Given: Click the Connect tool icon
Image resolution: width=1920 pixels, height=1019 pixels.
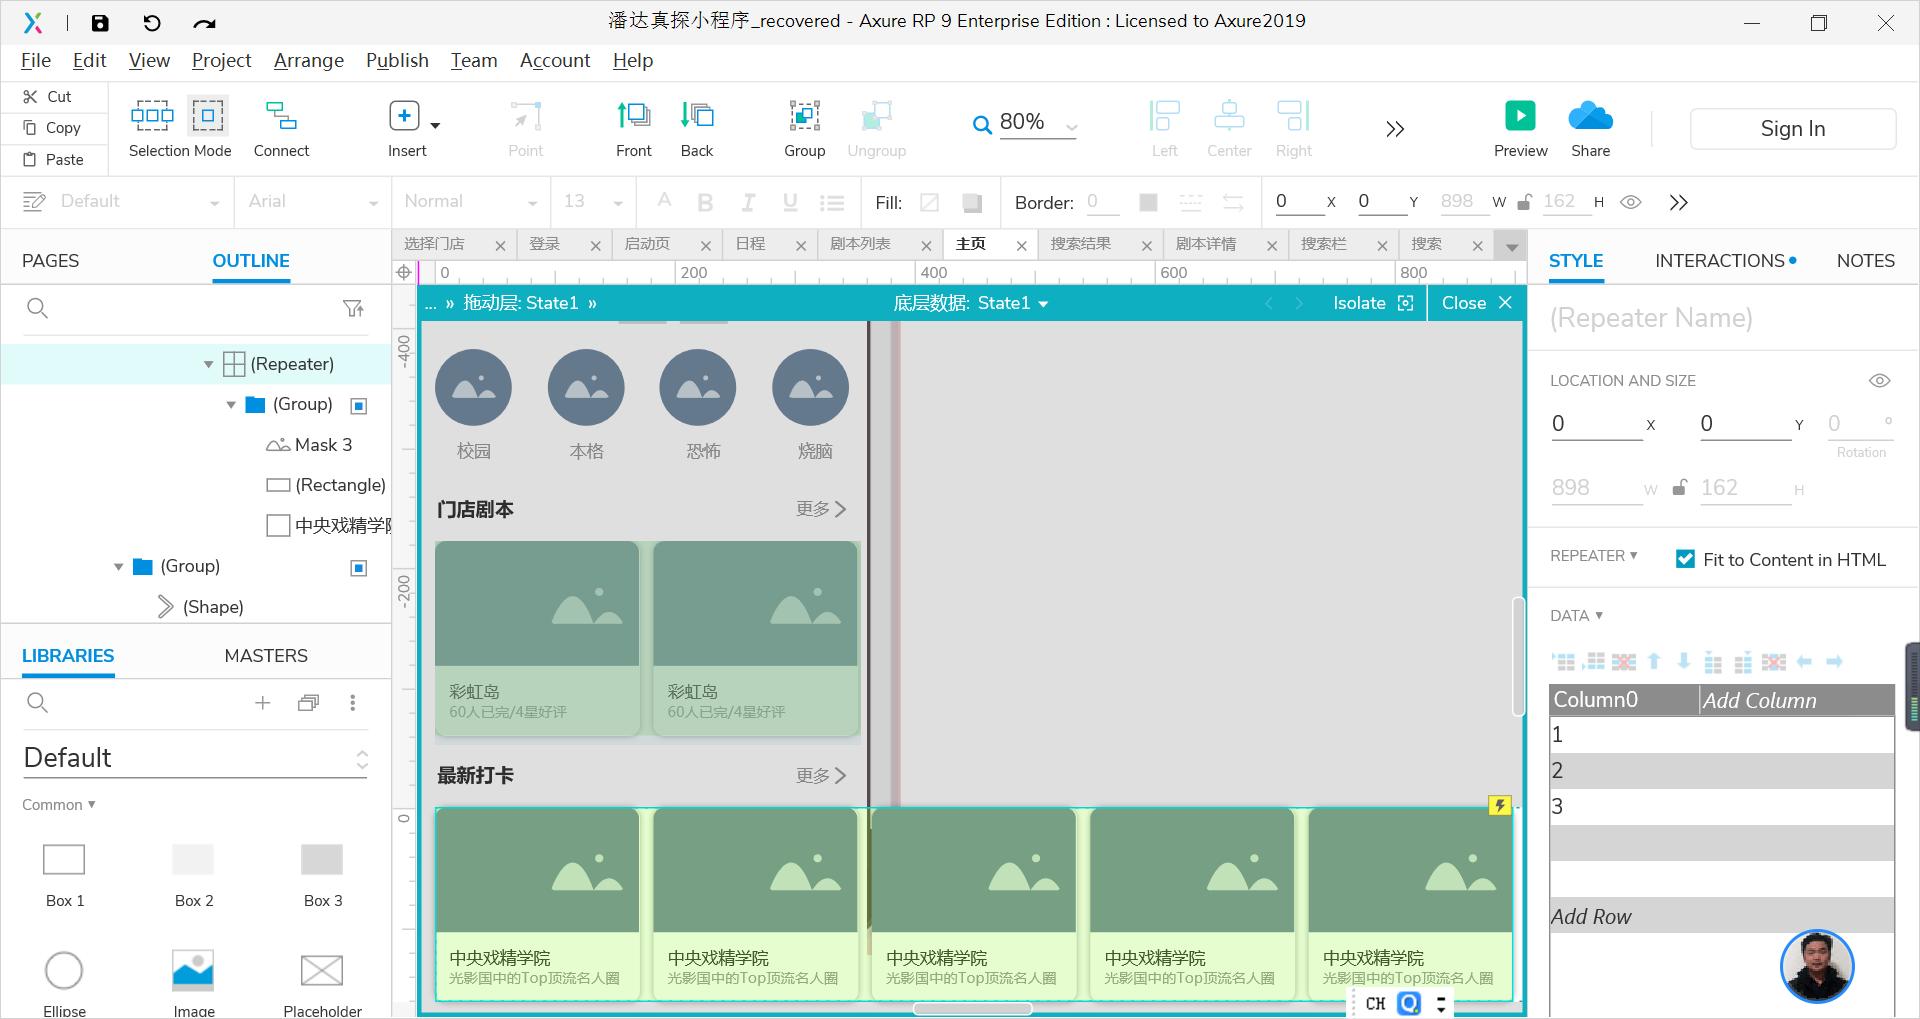Looking at the screenshot, I should tap(281, 116).
